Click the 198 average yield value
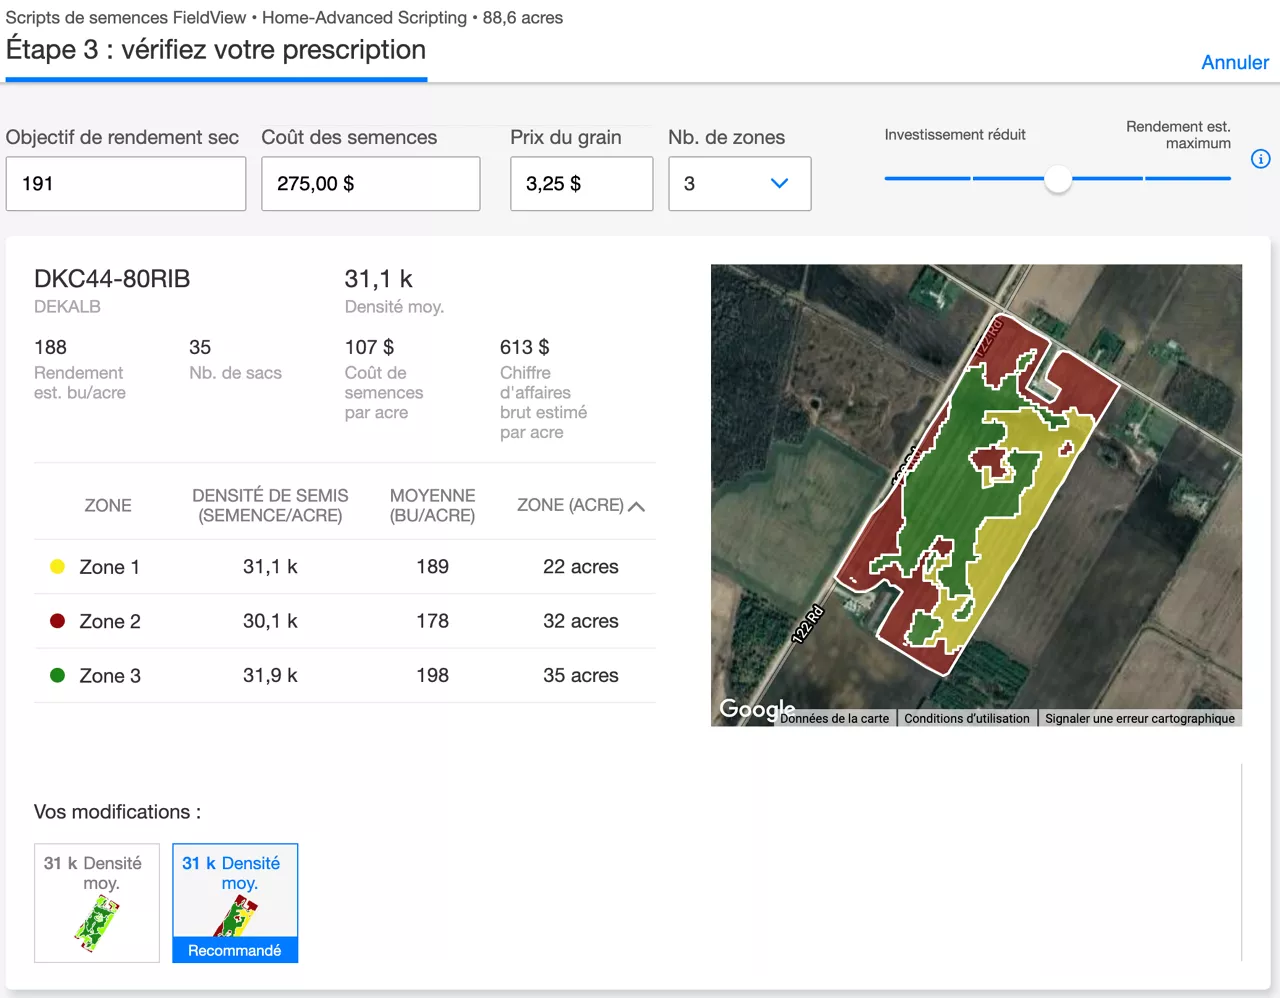This screenshot has width=1280, height=998. coord(433,676)
